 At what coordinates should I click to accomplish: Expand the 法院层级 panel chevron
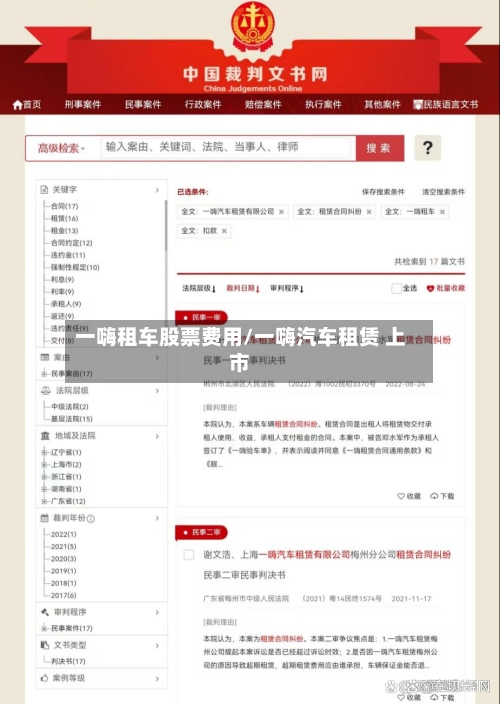157,391
